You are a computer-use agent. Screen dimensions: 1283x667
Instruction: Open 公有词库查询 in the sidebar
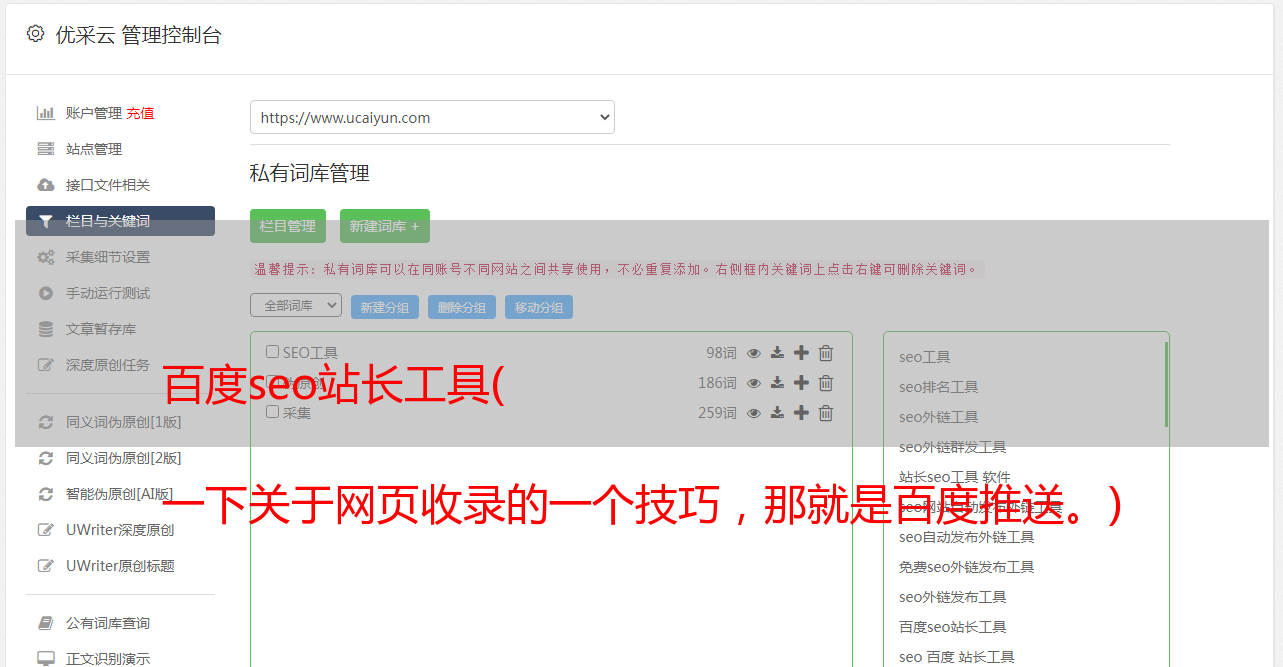pyautogui.click(x=108, y=623)
